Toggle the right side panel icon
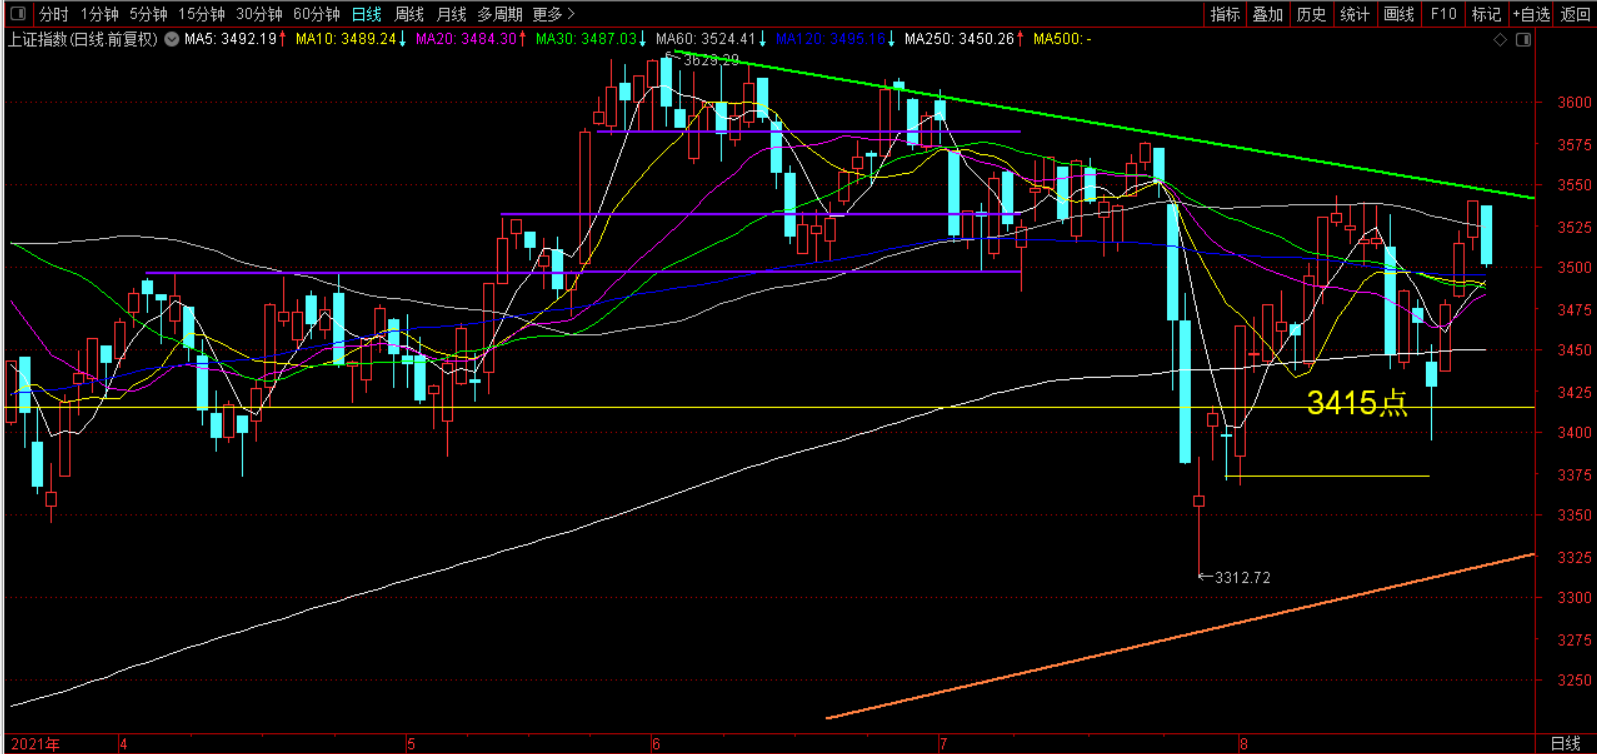This screenshot has width=1597, height=754. [1524, 40]
